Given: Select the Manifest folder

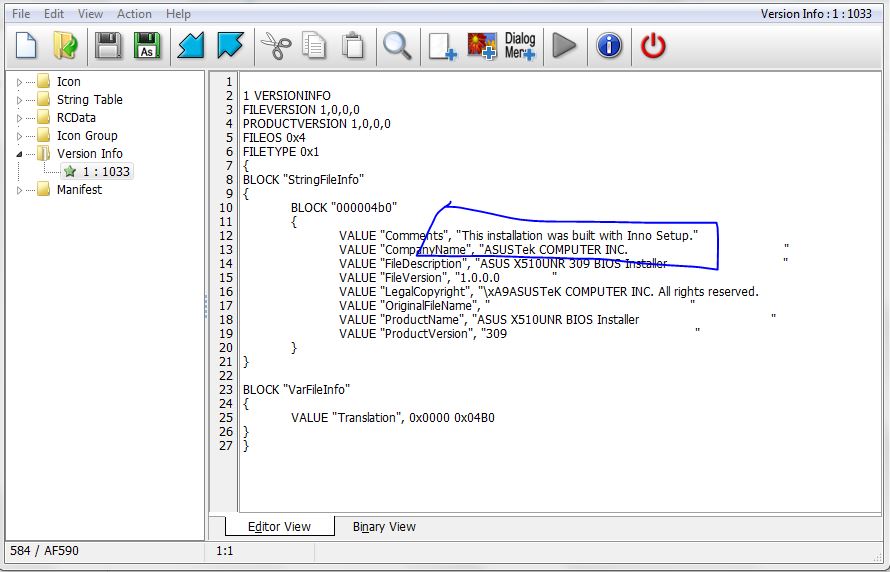Looking at the screenshot, I should pos(79,190).
